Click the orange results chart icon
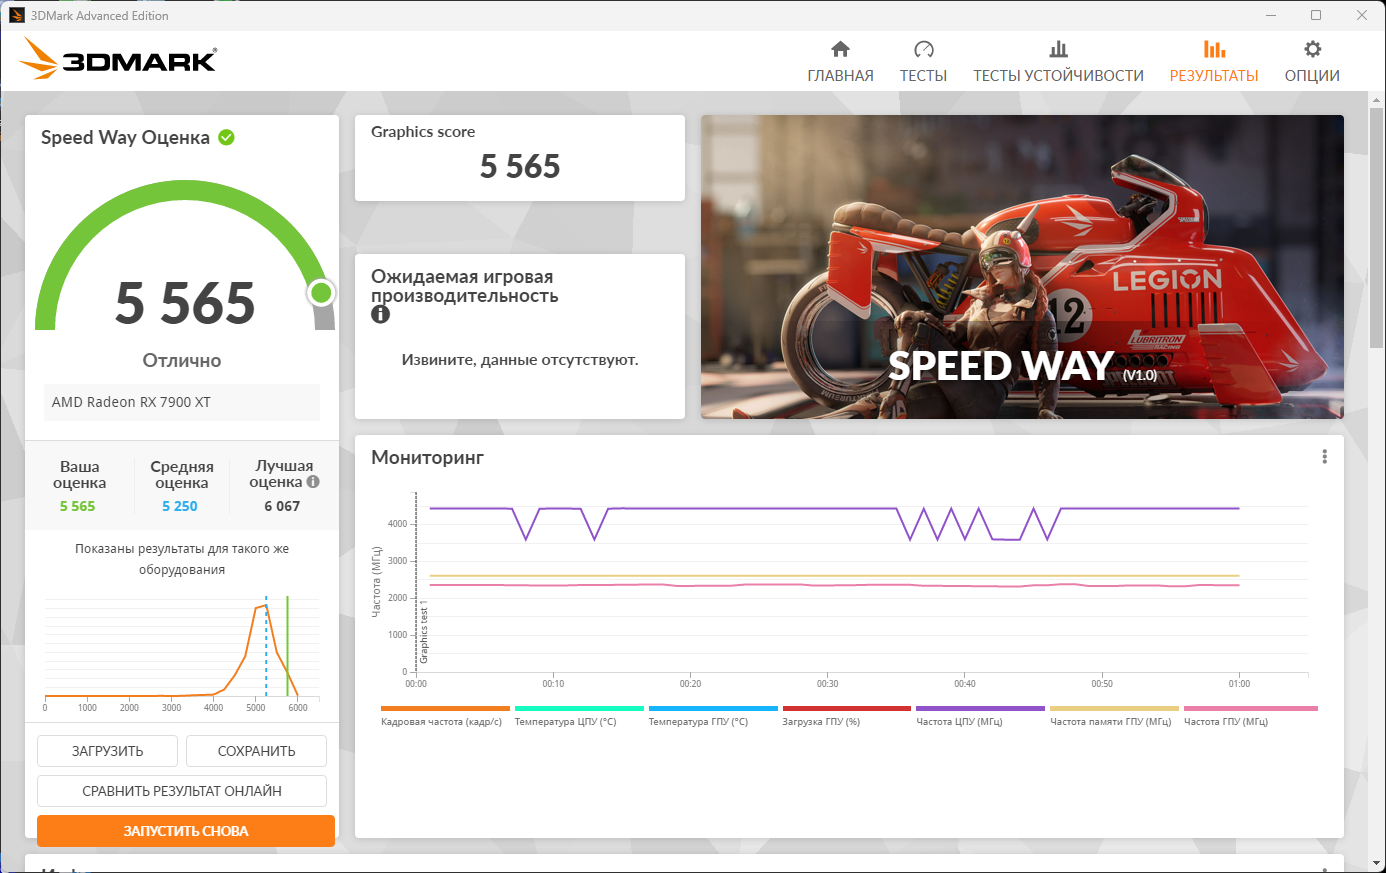This screenshot has width=1386, height=873. [1214, 49]
